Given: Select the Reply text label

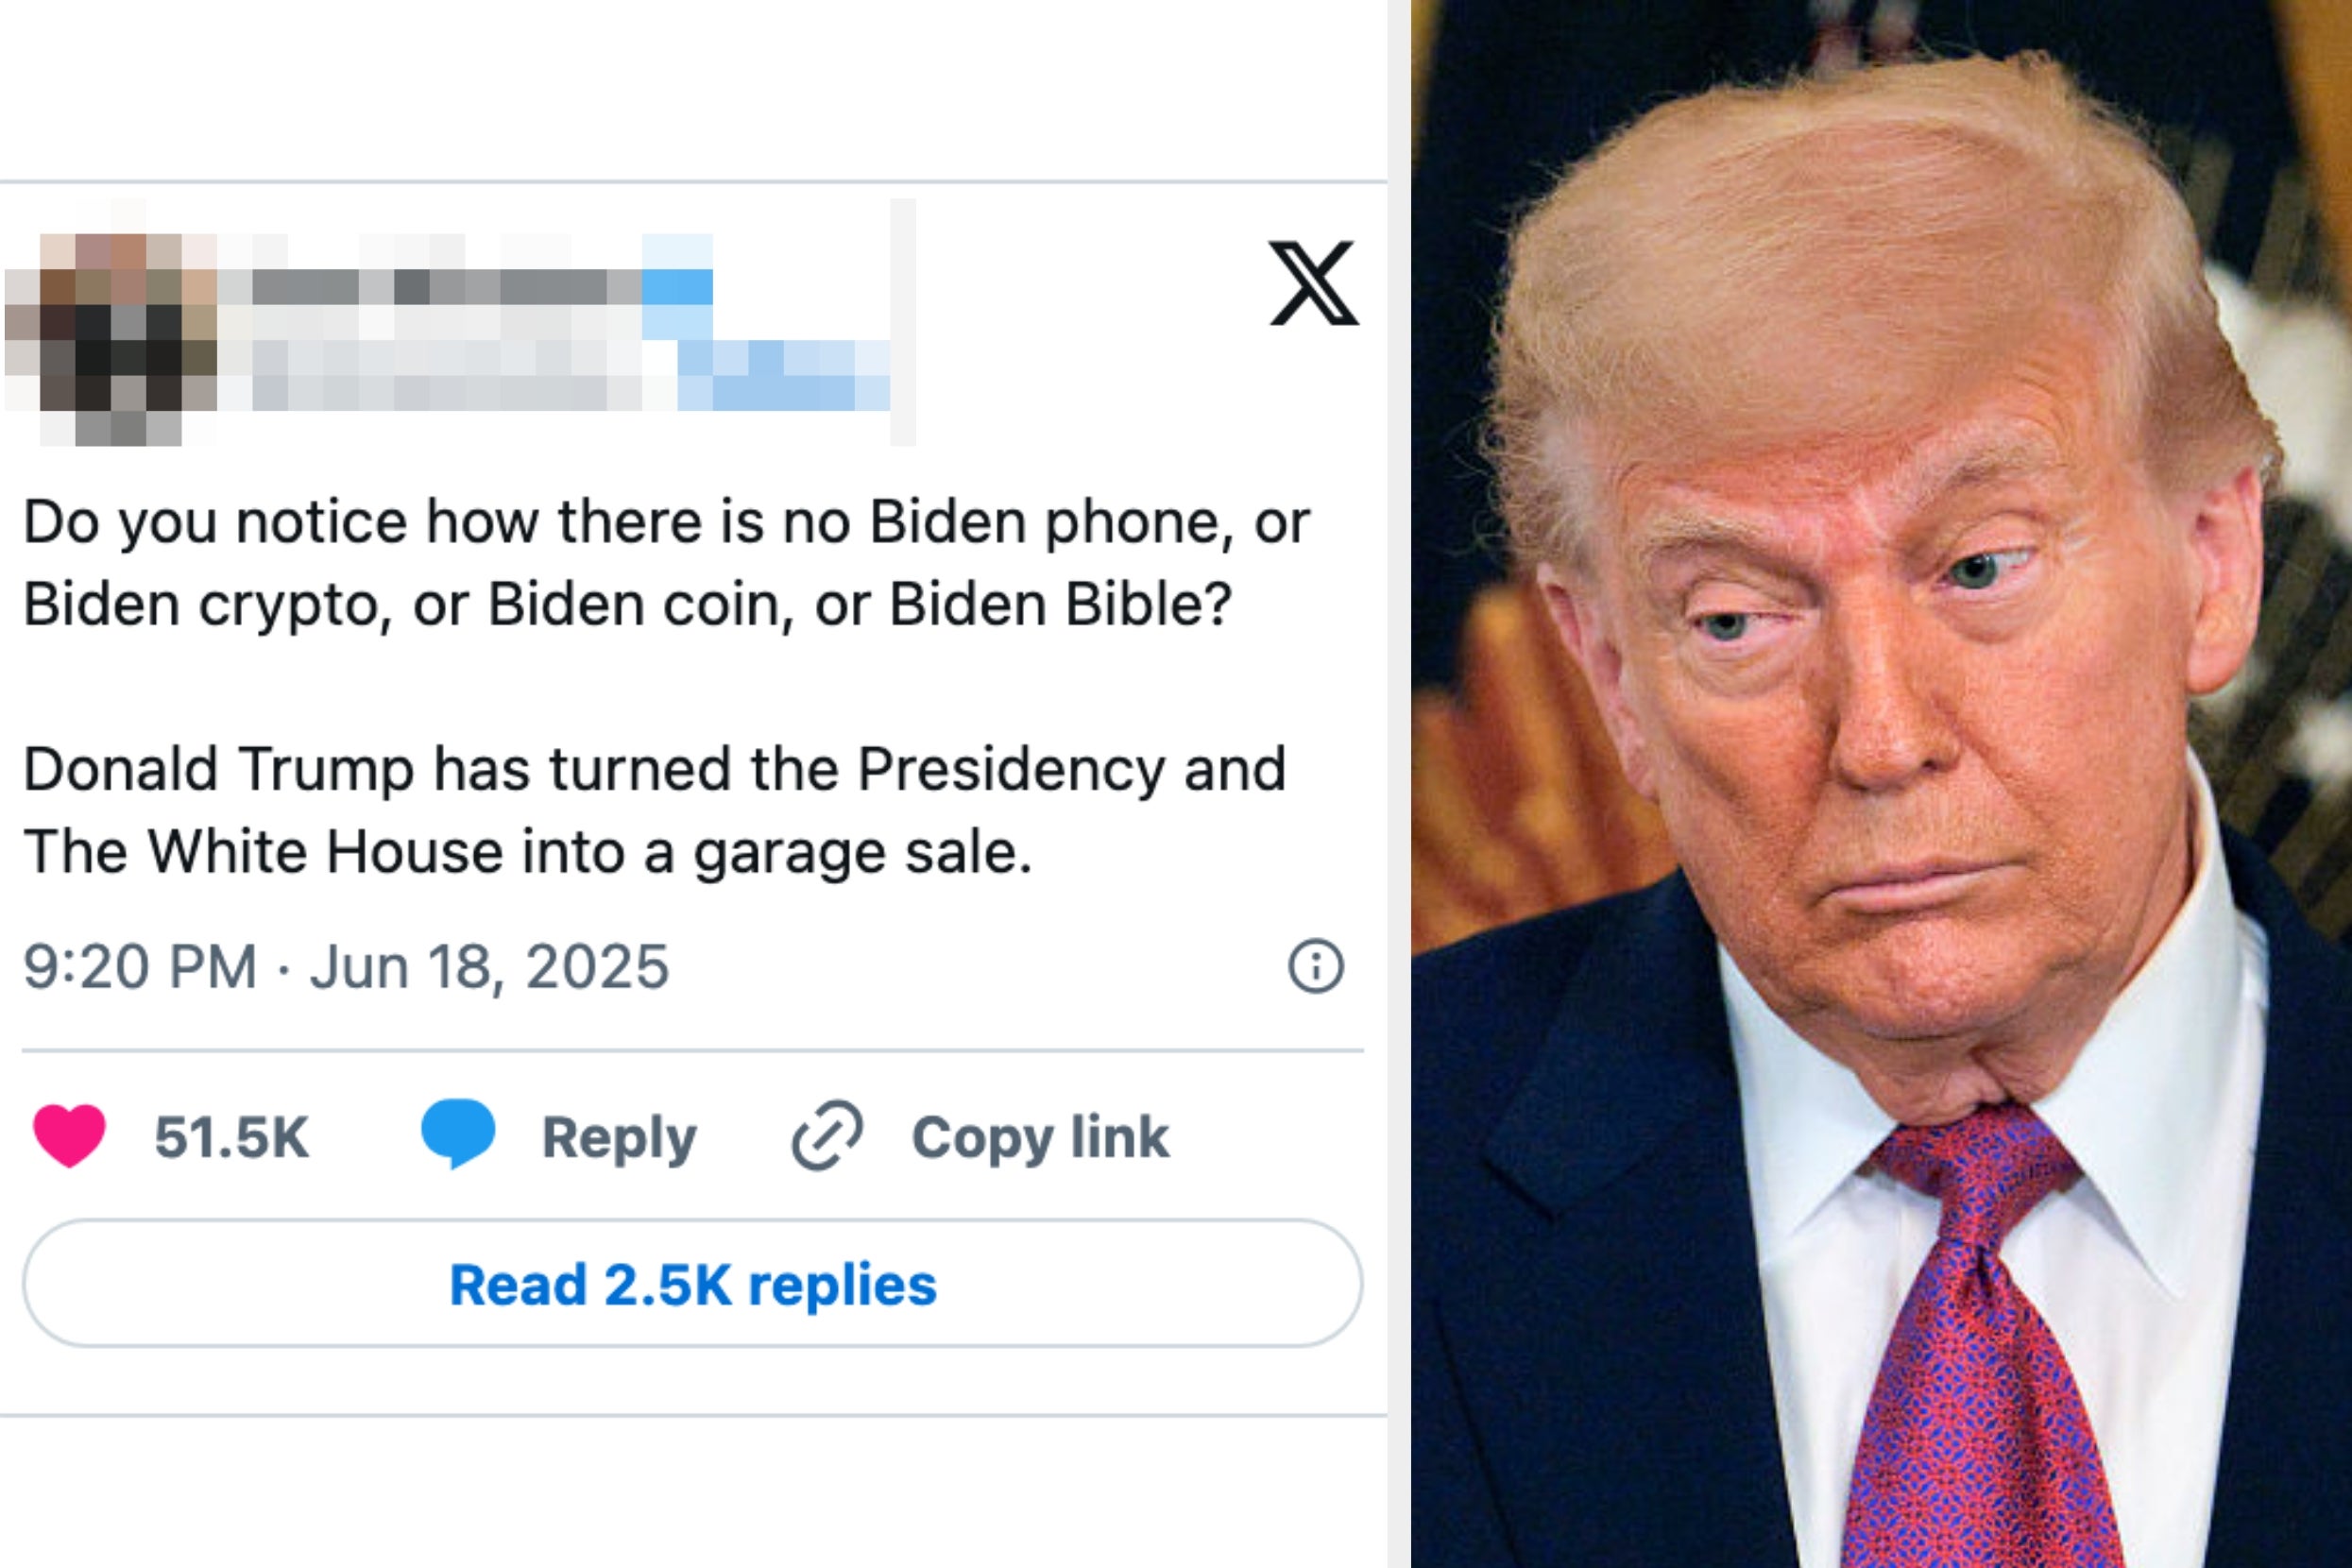Looking at the screenshot, I should pos(619,1138).
